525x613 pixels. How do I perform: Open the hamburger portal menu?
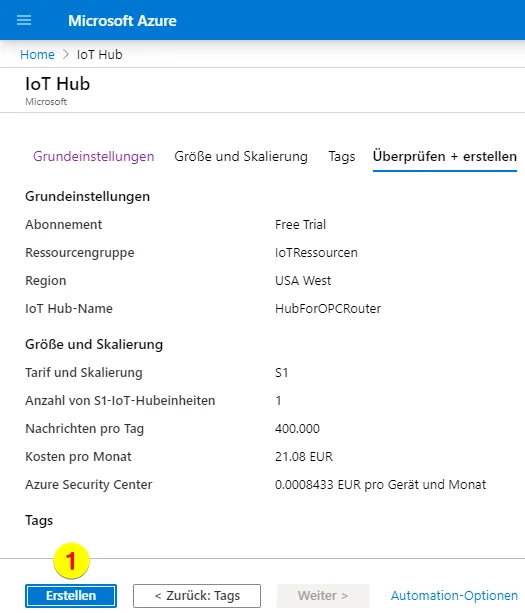pos(24,20)
